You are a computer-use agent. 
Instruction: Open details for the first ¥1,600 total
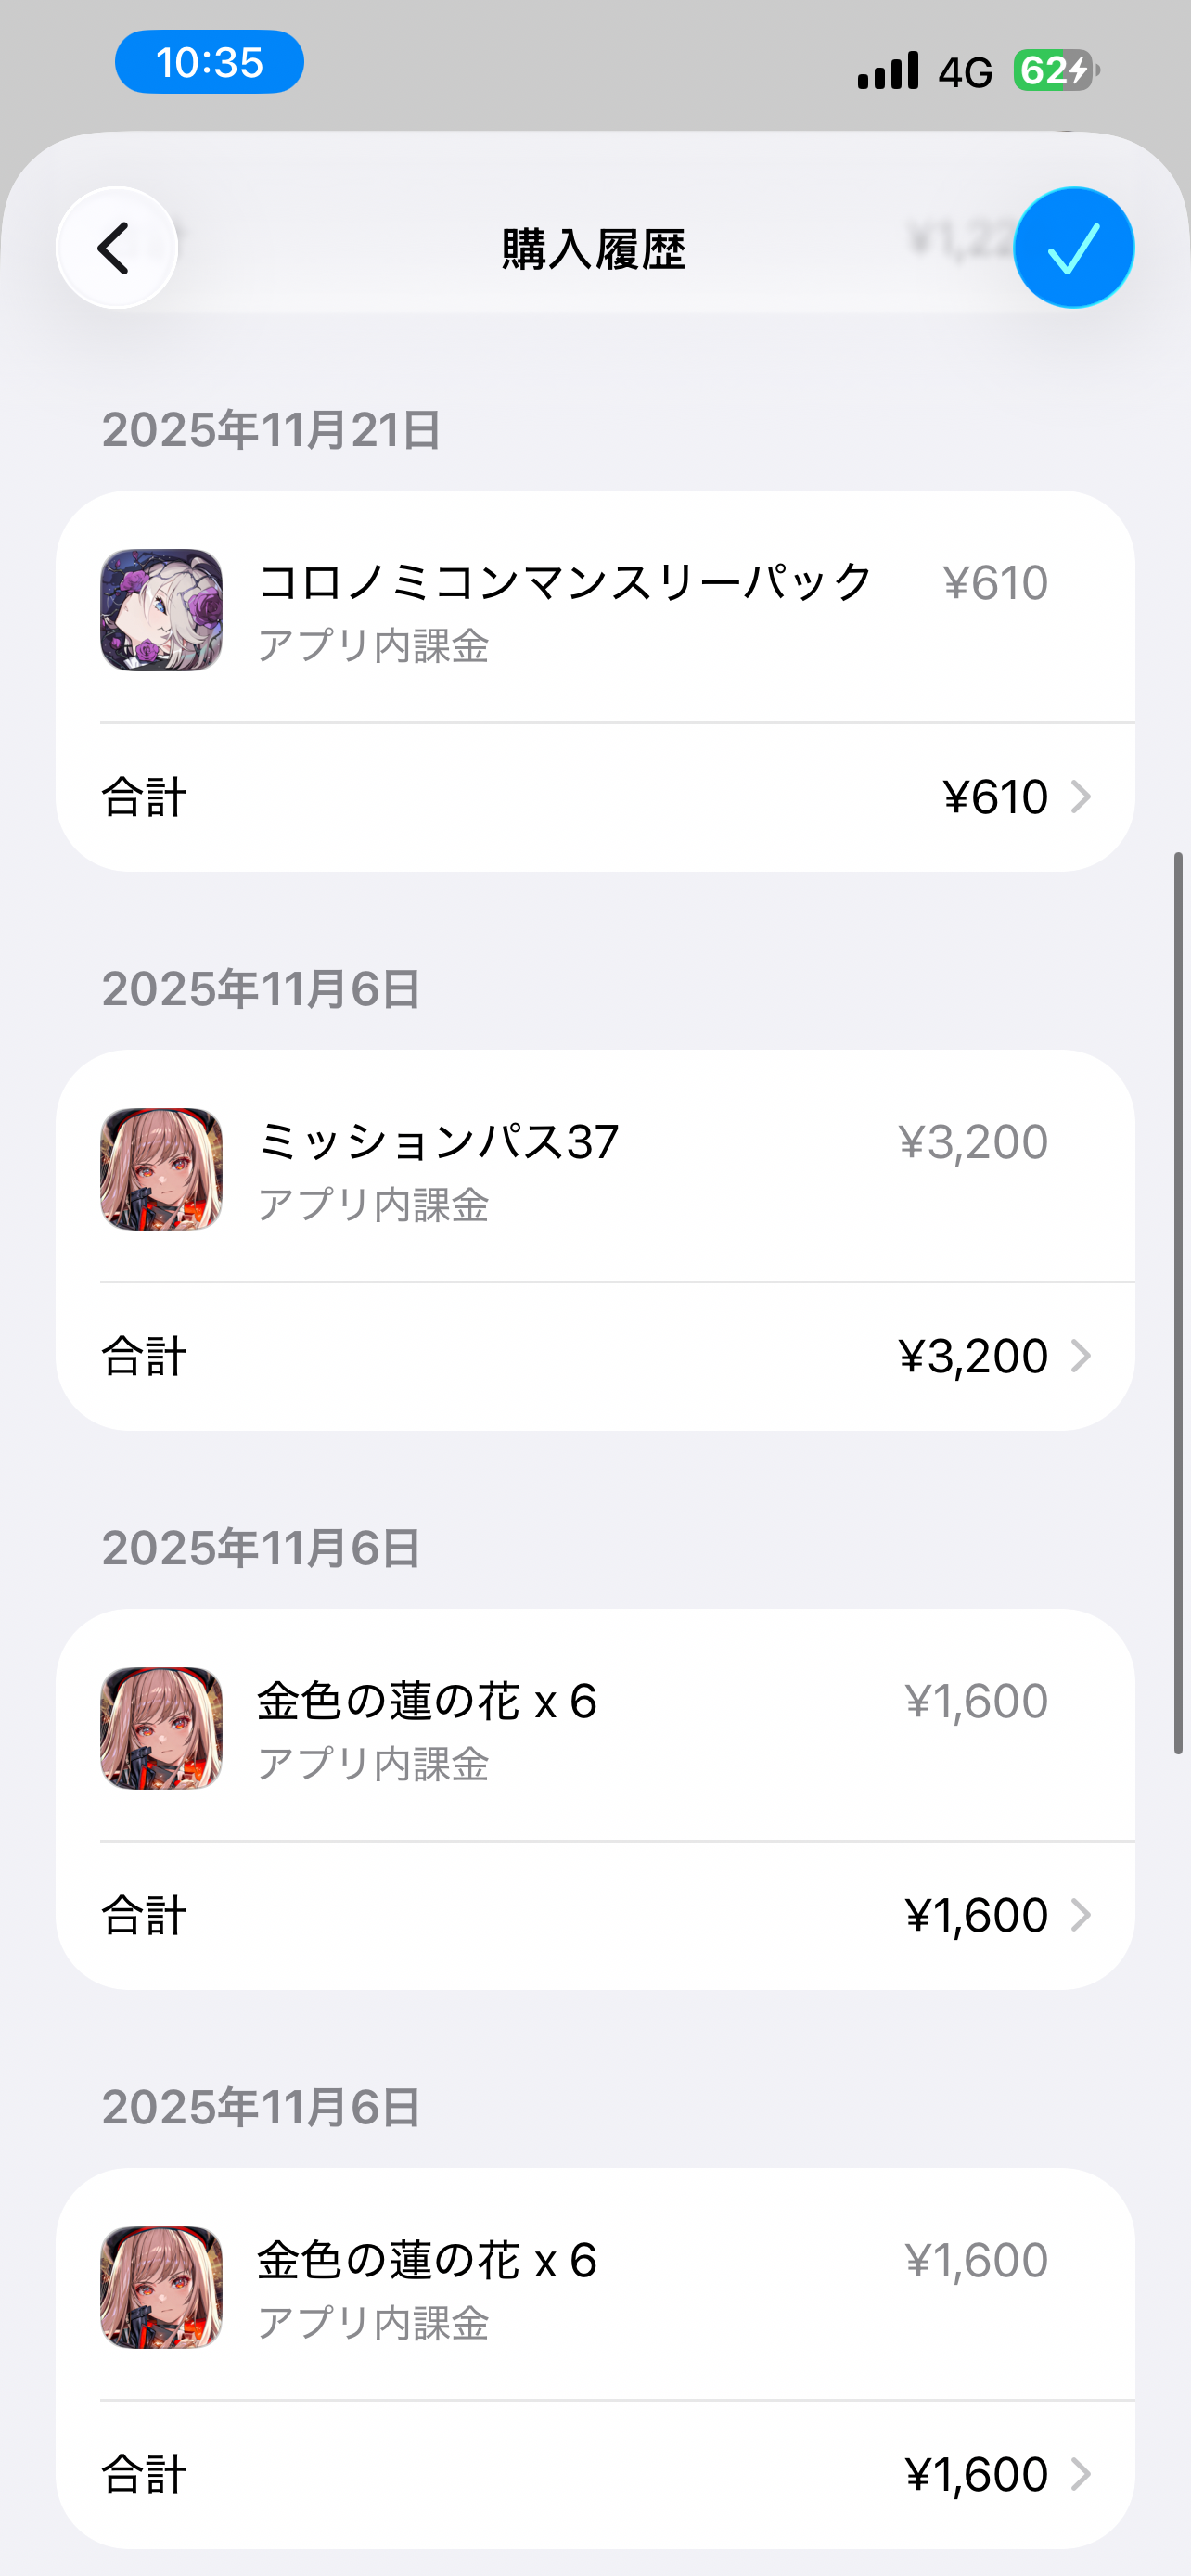(1081, 1915)
